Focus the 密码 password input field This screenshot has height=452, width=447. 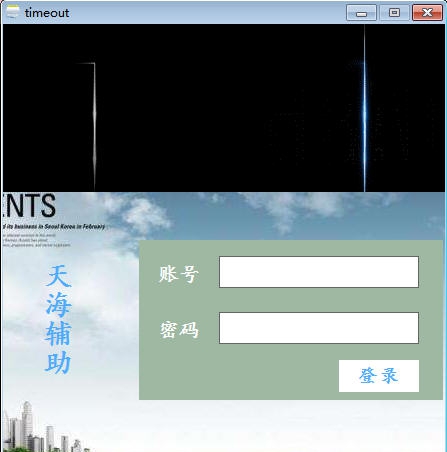click(319, 328)
